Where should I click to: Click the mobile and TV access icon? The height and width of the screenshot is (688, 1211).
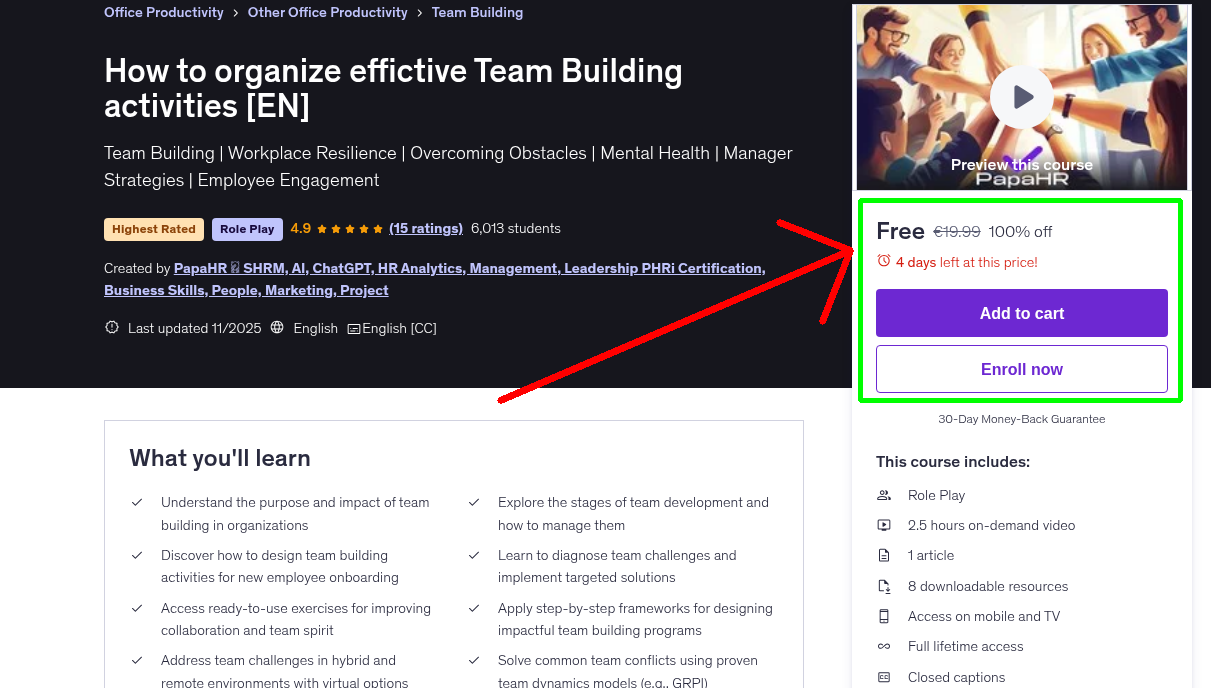point(884,616)
